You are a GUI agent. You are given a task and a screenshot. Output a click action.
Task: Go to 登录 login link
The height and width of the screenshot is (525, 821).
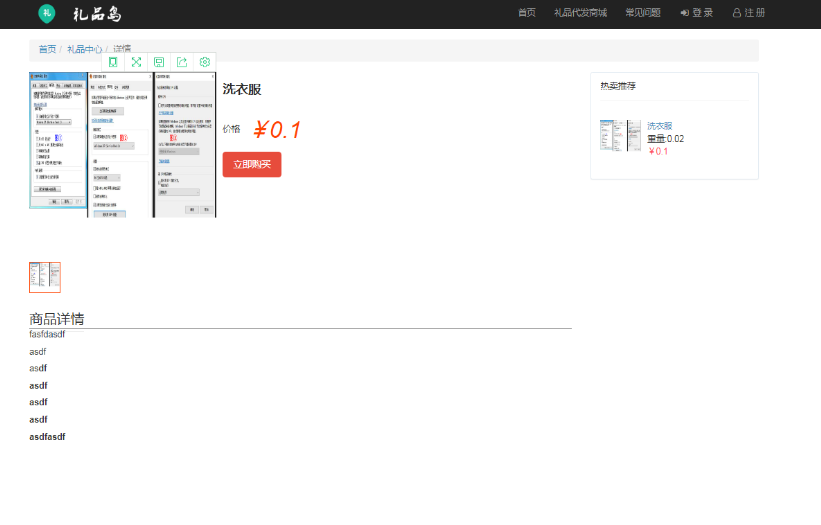(696, 13)
